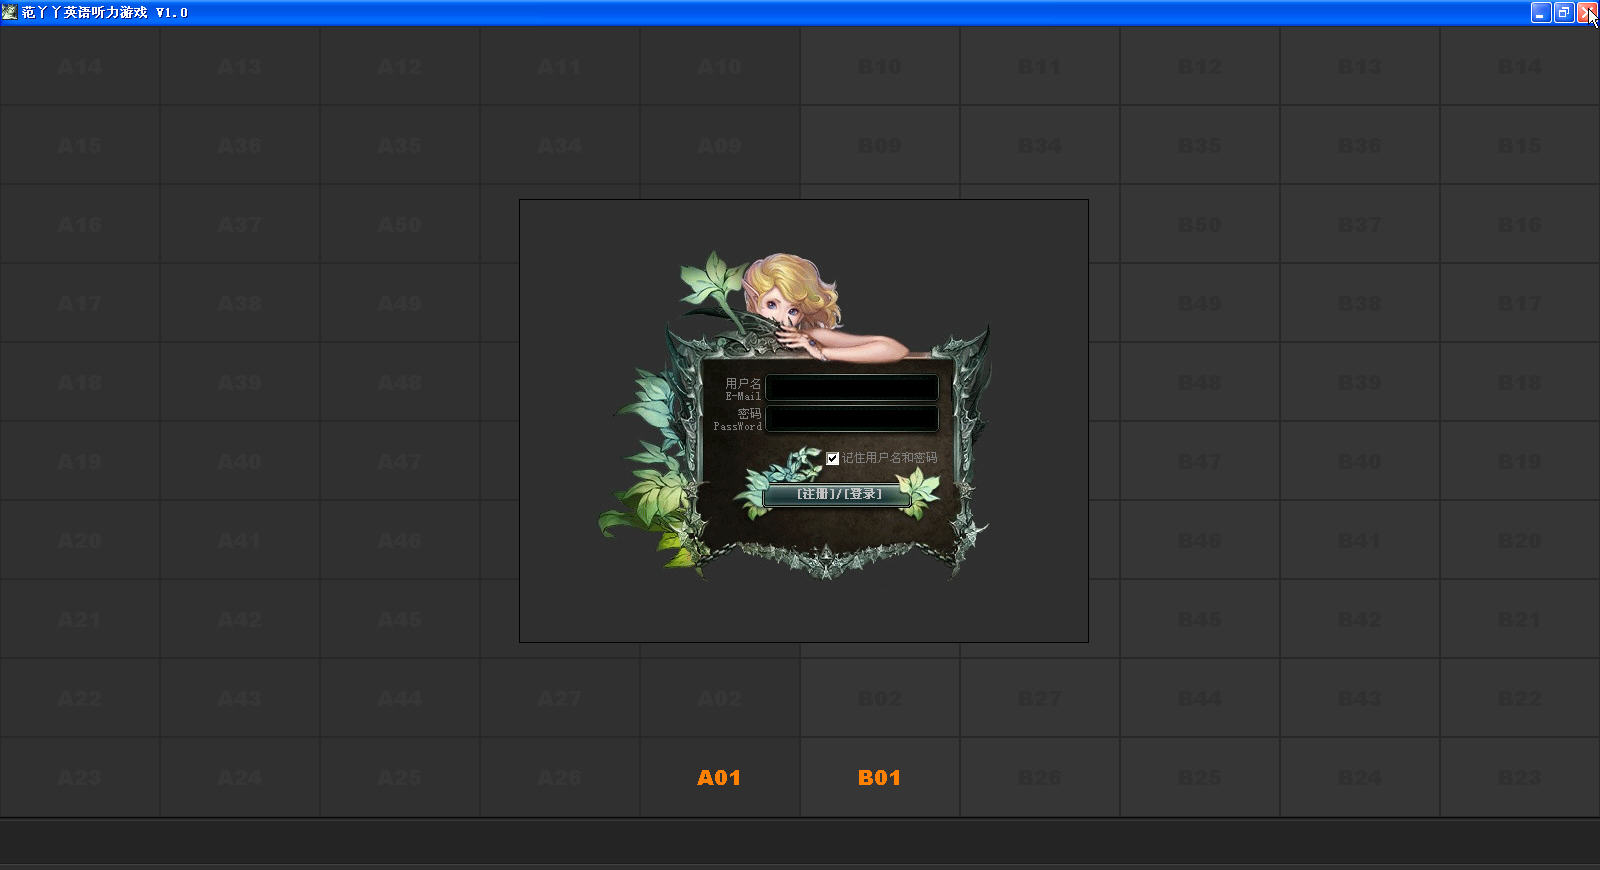Click the dimmed B15 grid cell

pyautogui.click(x=1520, y=145)
